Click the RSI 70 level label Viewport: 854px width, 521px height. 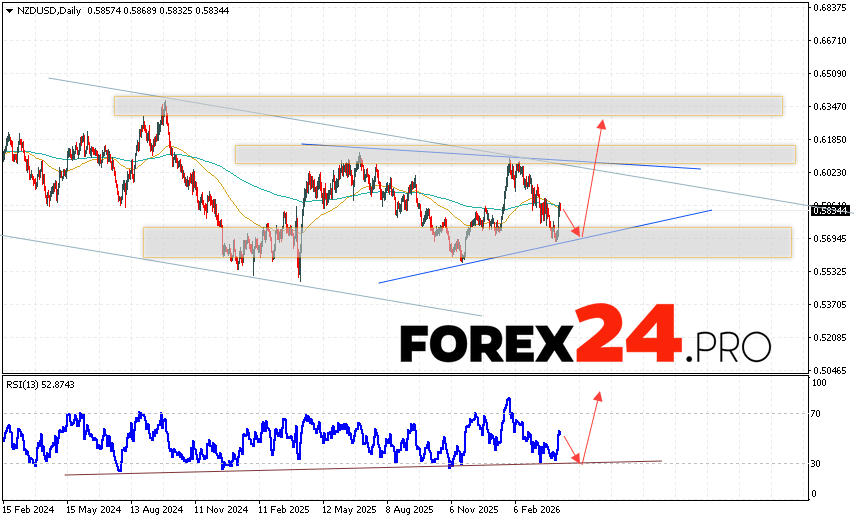coord(818,413)
